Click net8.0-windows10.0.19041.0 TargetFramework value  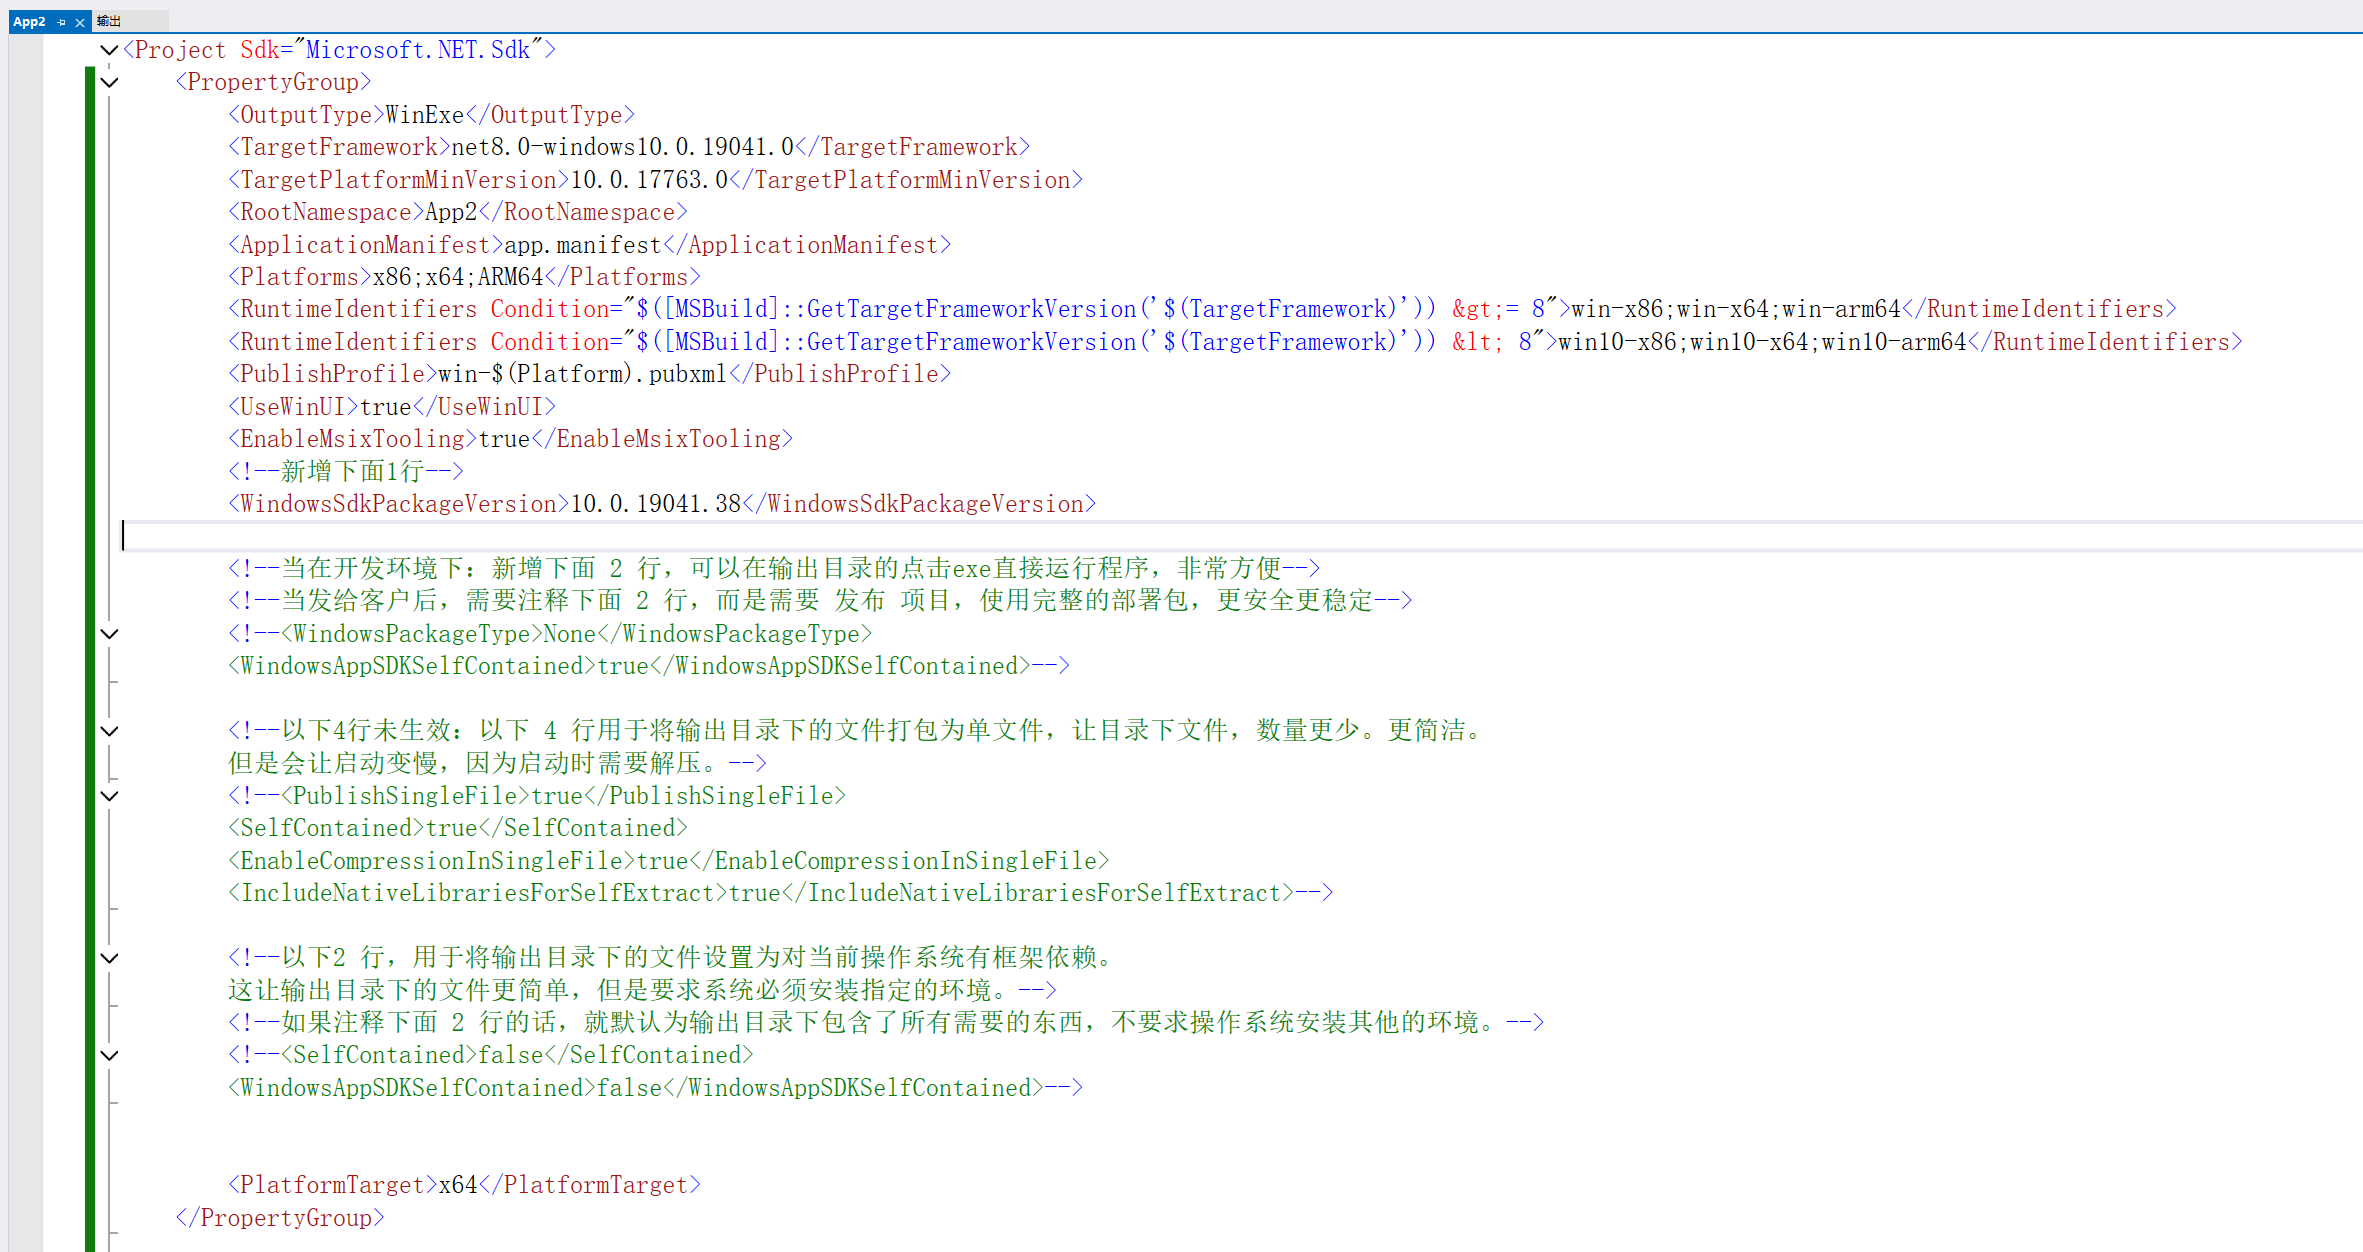(x=622, y=147)
